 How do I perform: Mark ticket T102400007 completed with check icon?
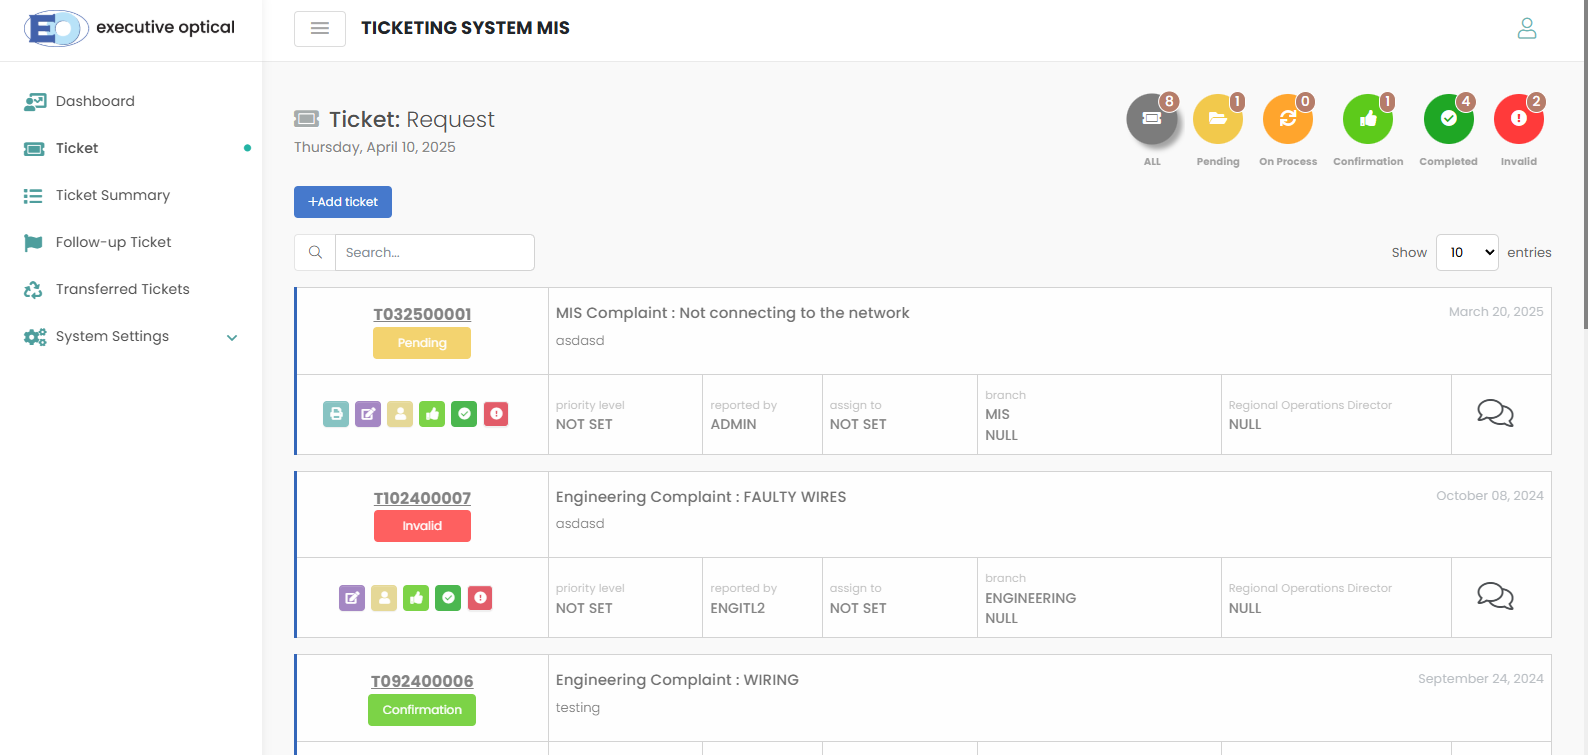click(x=448, y=598)
